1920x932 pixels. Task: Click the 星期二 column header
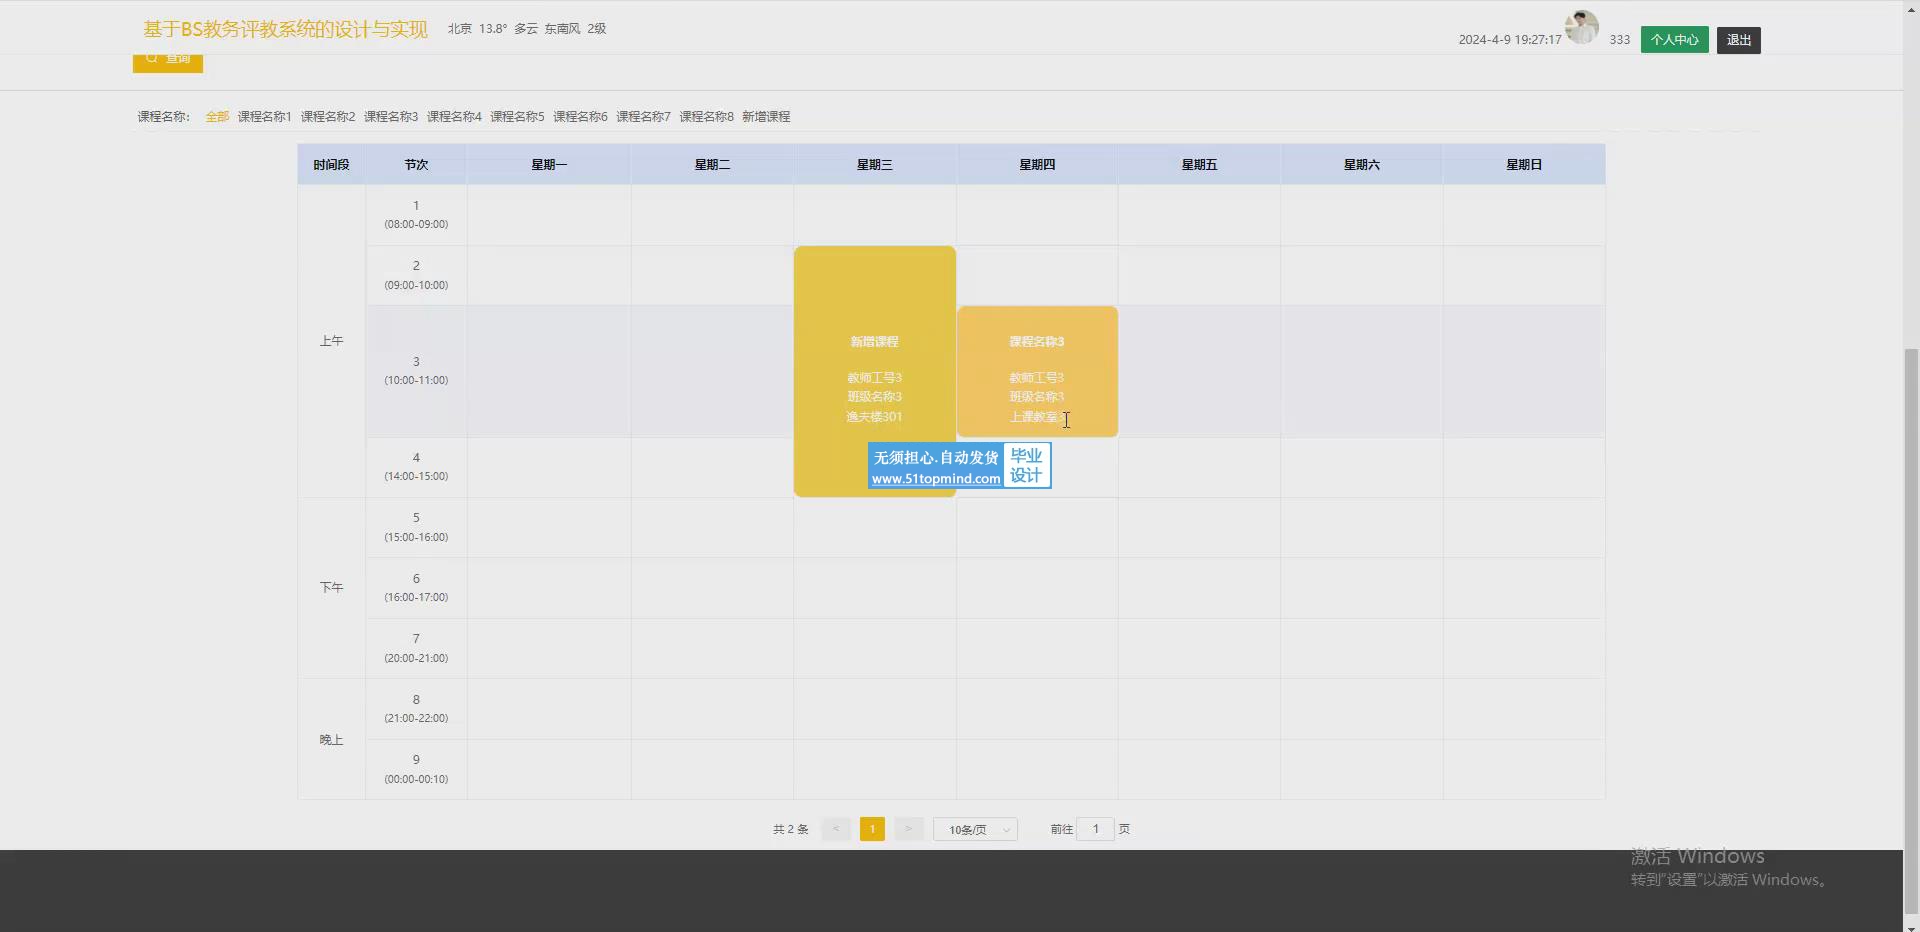click(x=712, y=165)
